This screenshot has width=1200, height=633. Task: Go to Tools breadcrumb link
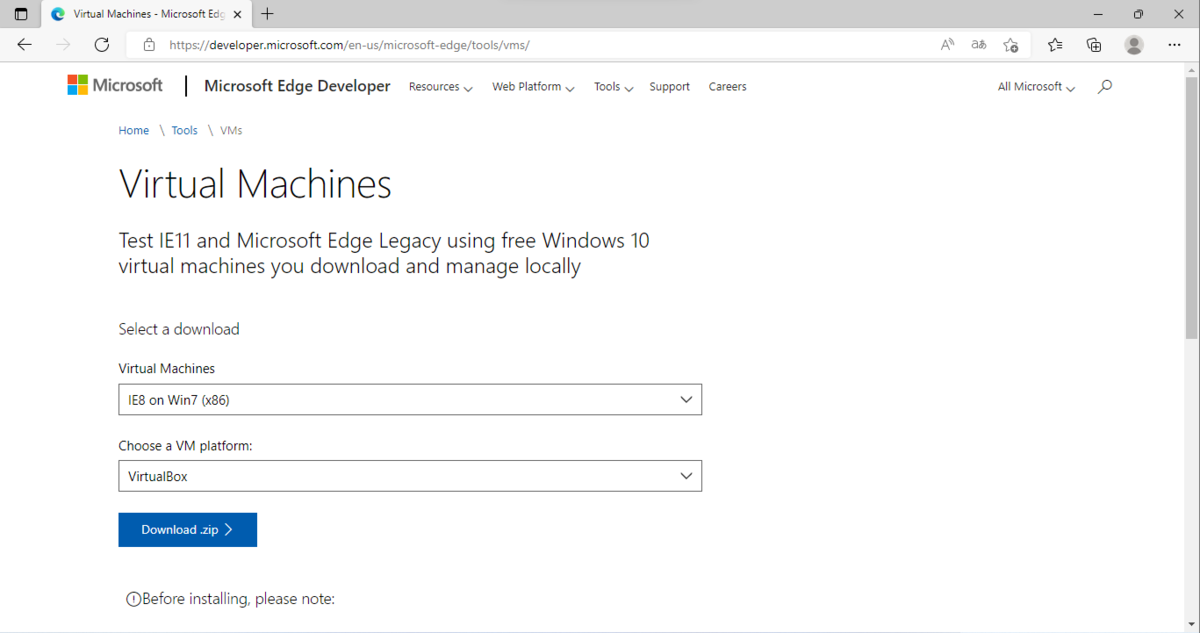coord(184,130)
